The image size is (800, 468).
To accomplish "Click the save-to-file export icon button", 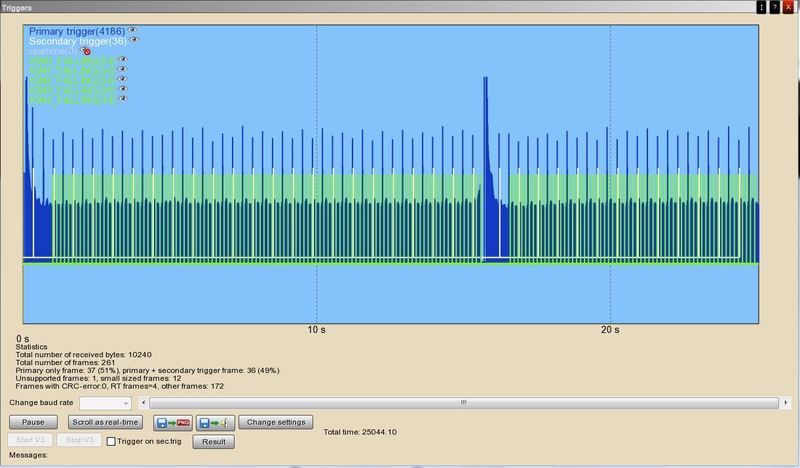I will click(214, 422).
